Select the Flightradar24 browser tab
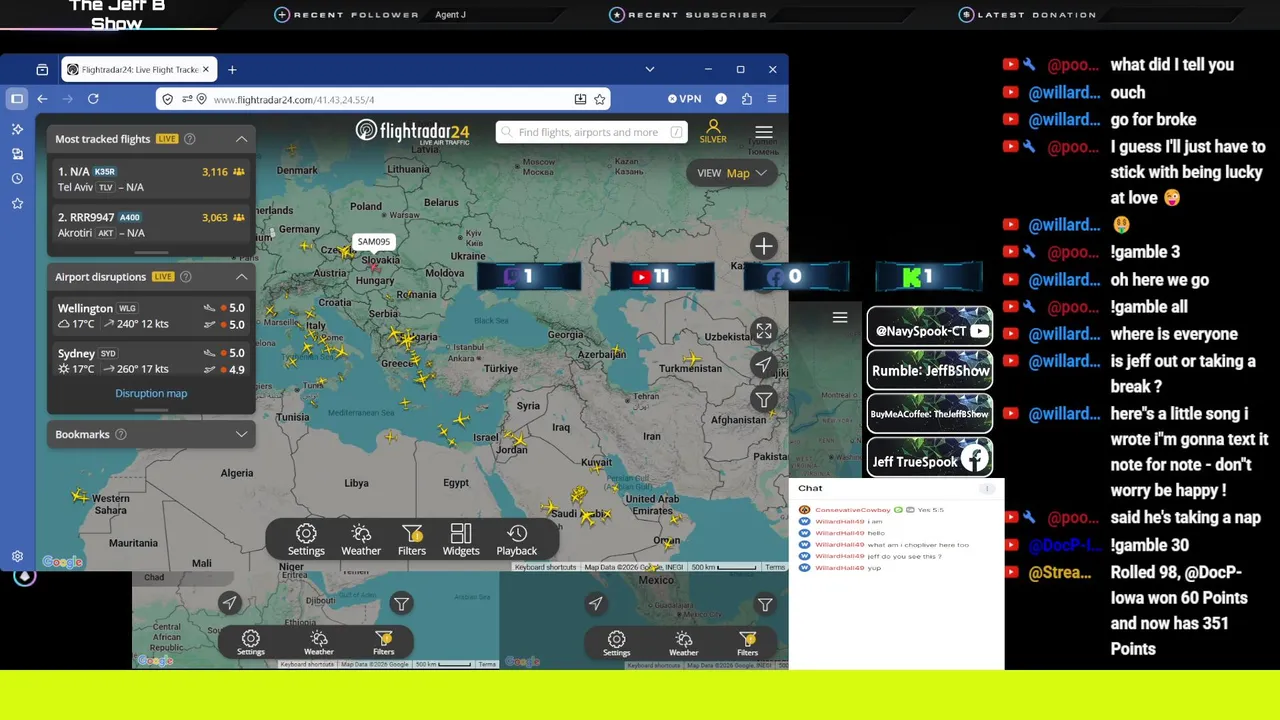1280x720 pixels. coord(138,70)
